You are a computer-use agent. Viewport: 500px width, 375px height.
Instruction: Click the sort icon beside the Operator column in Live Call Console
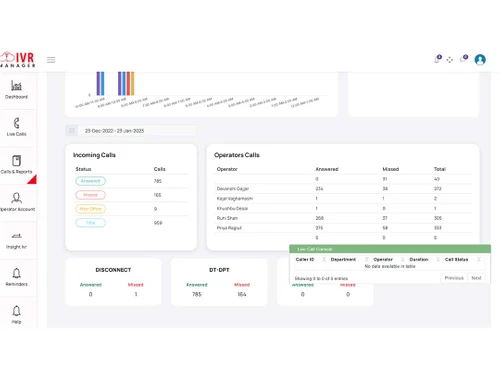pyautogui.click(x=402, y=259)
